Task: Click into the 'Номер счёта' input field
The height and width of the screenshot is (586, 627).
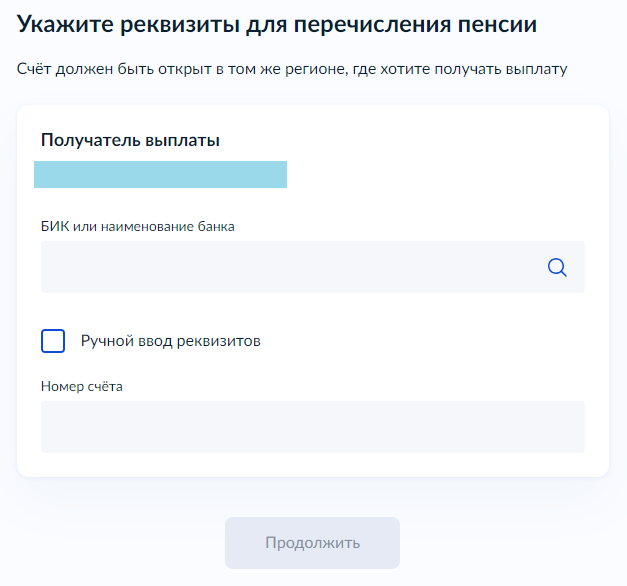Action: pos(312,427)
